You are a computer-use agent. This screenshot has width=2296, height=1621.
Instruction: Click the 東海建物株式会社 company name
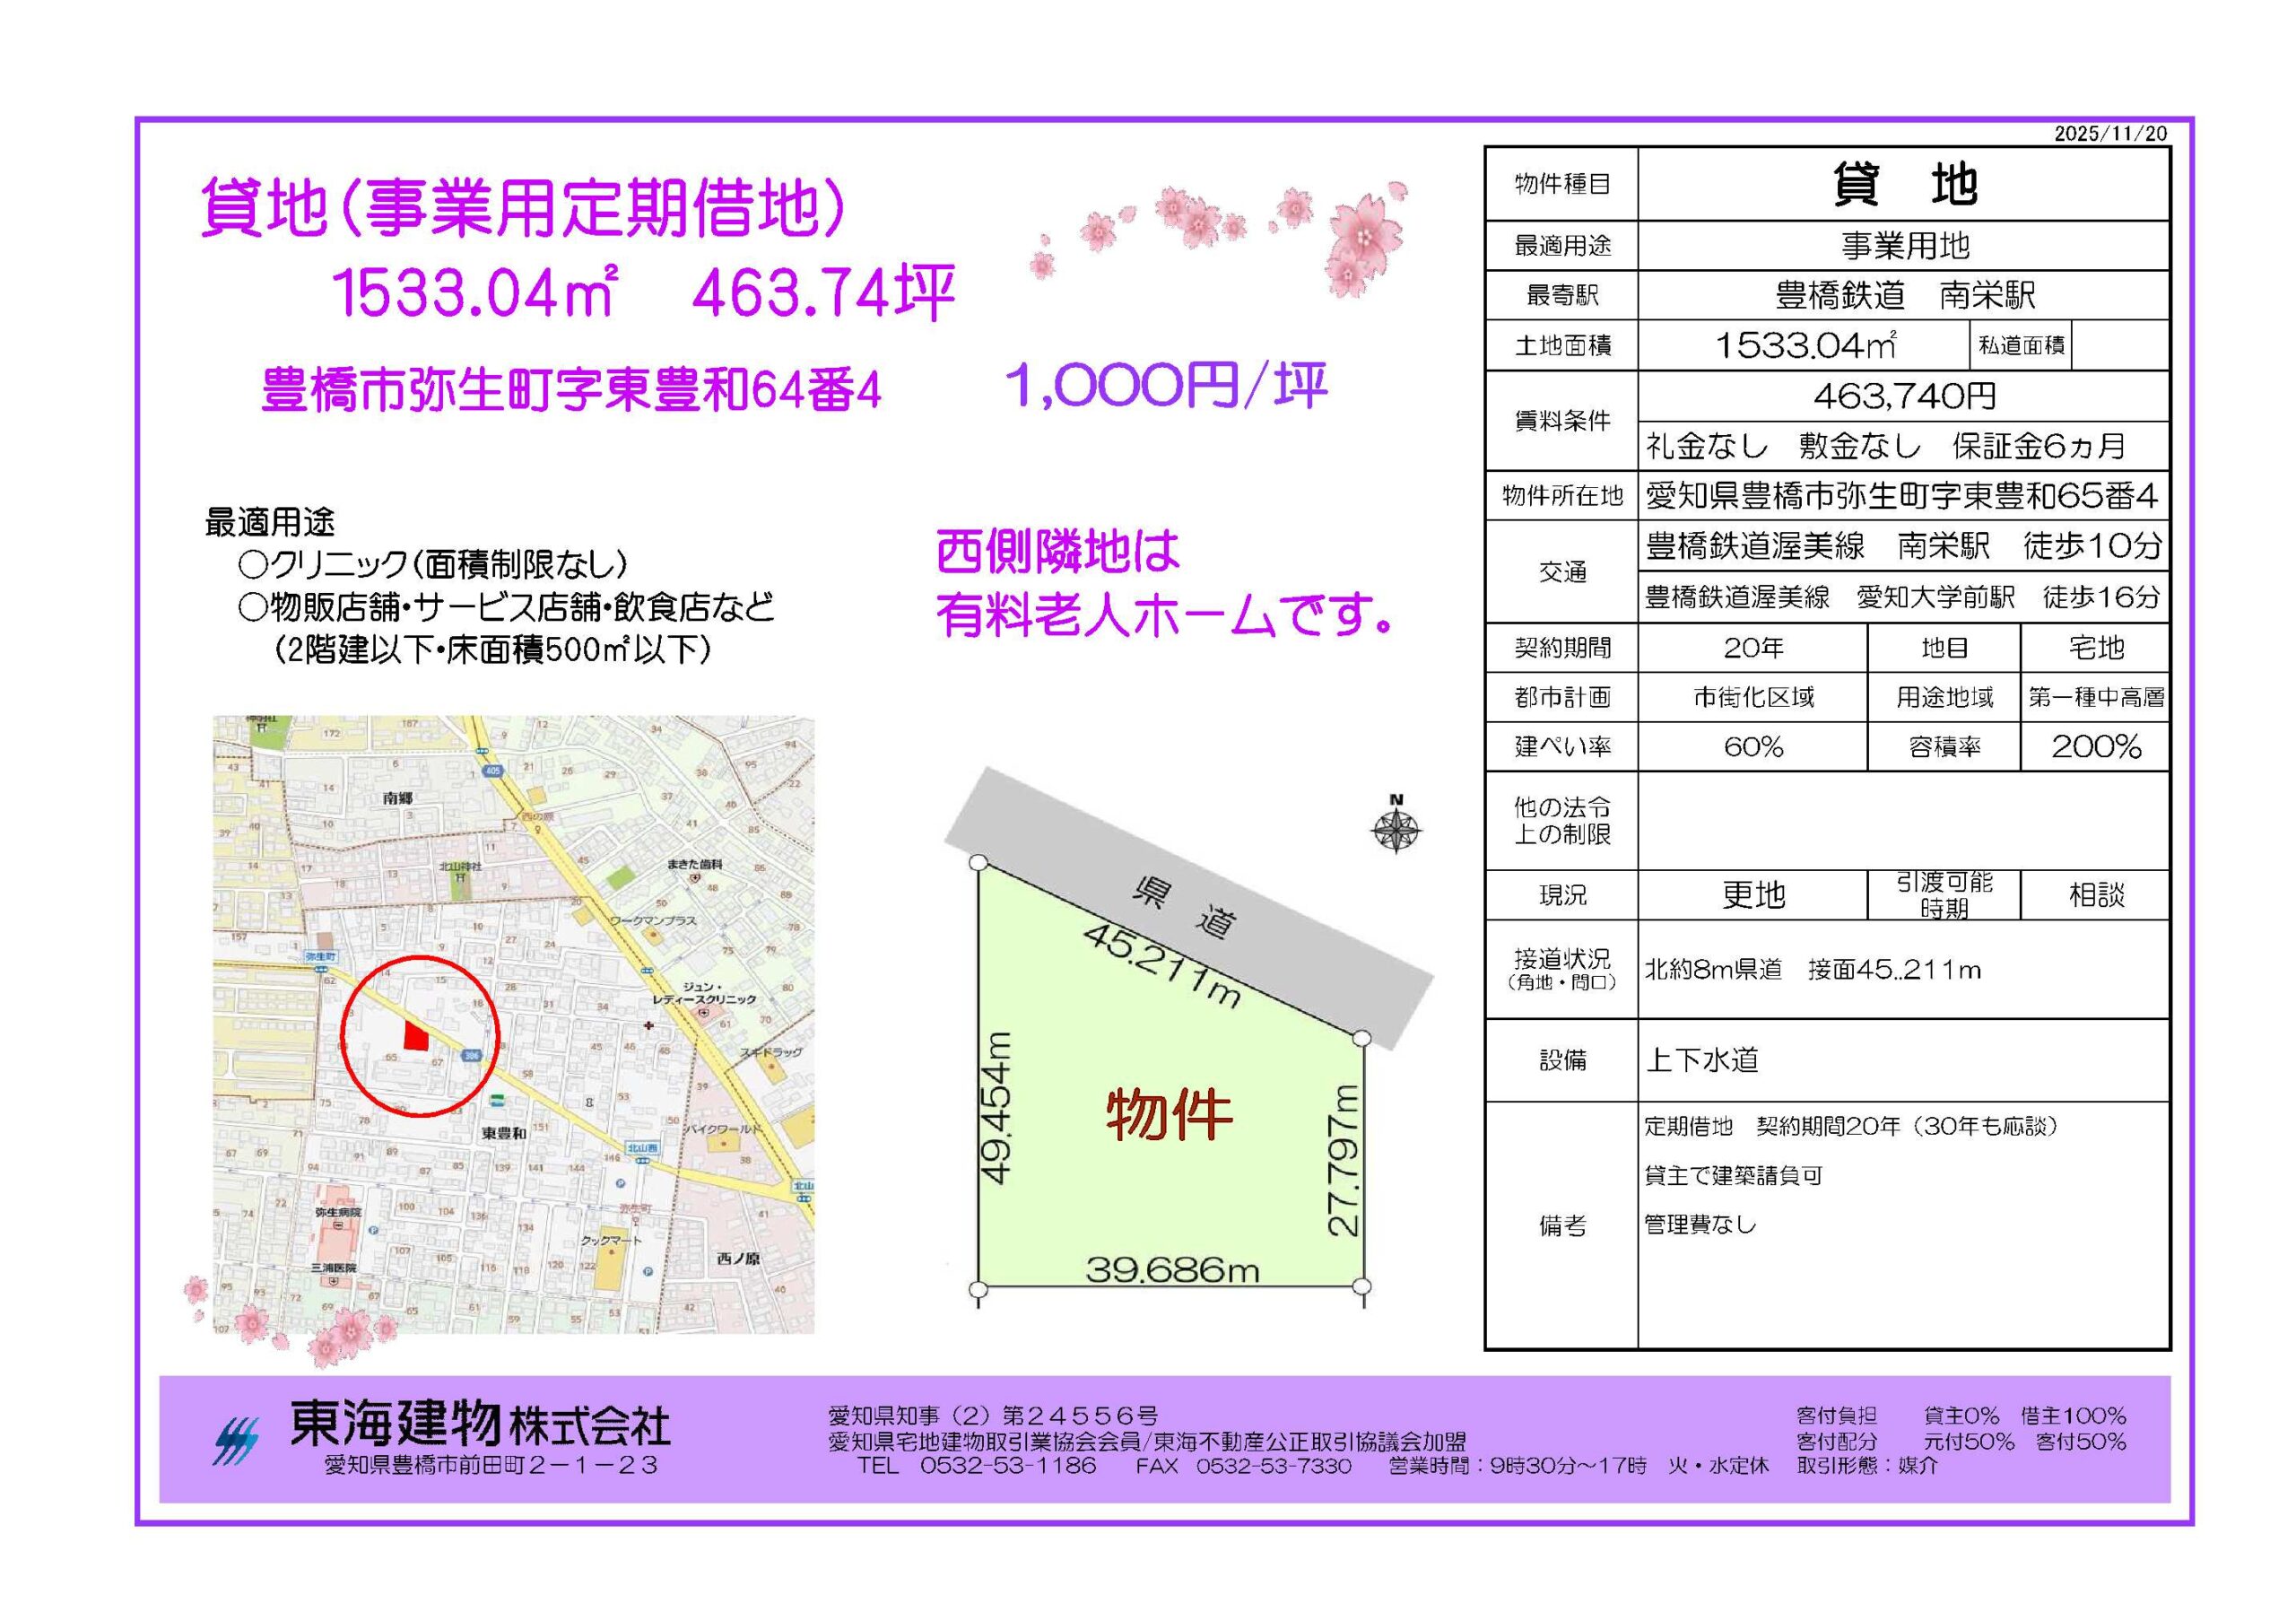480,1424
